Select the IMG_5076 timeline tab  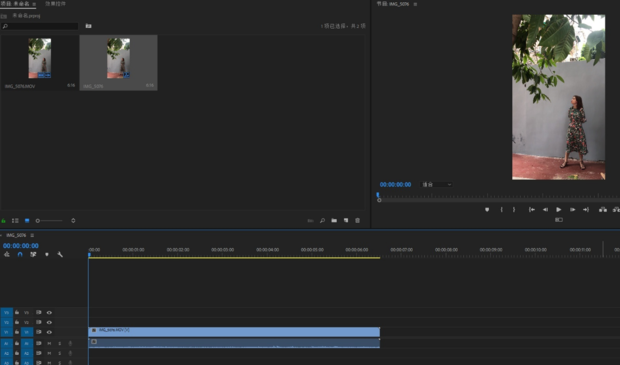[16, 235]
